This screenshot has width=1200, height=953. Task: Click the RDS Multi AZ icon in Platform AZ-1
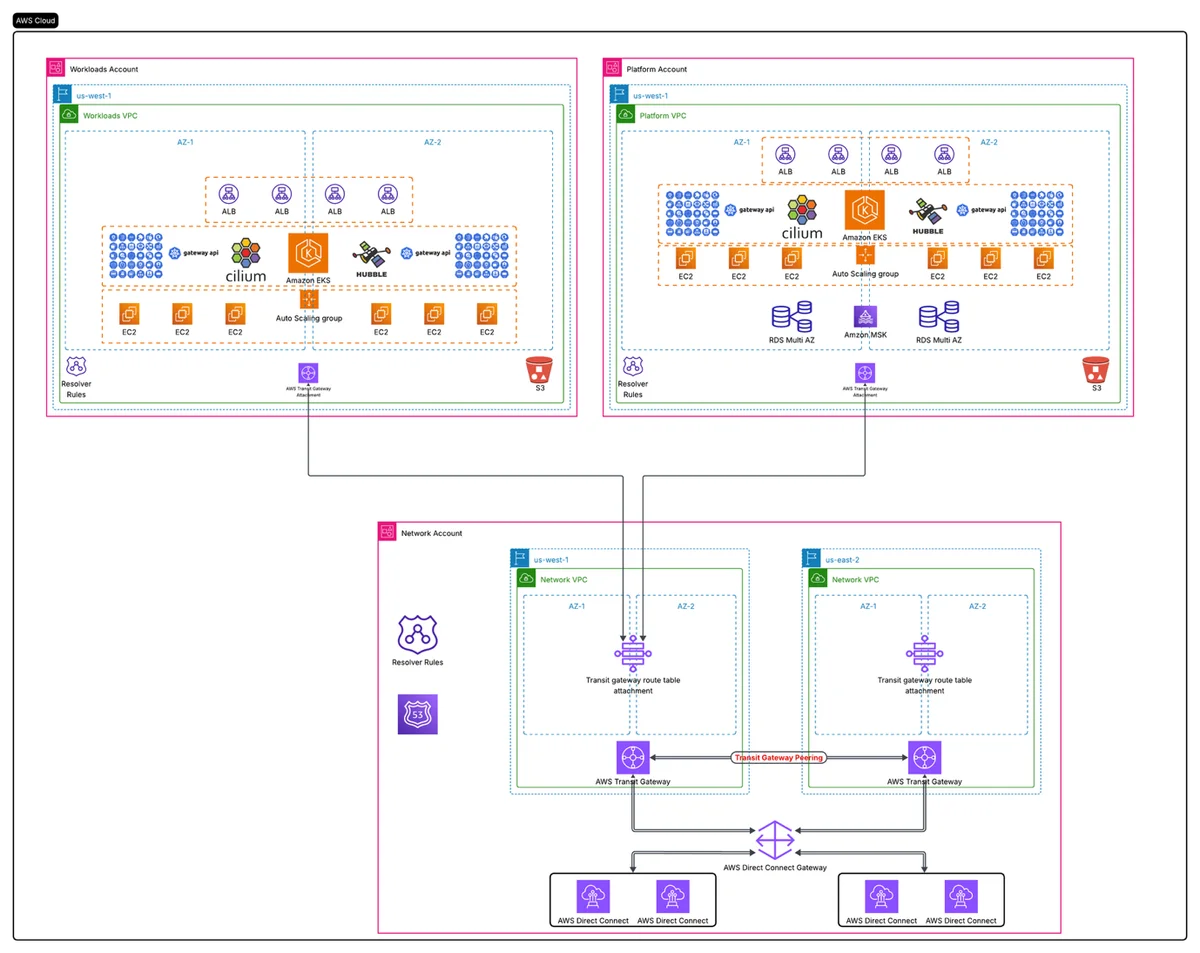tap(792, 316)
